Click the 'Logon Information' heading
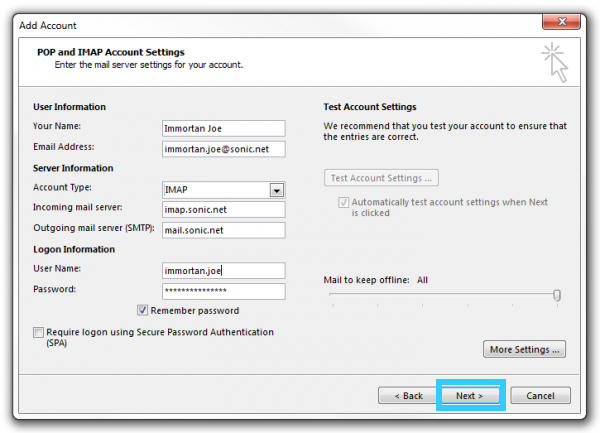 (74, 249)
